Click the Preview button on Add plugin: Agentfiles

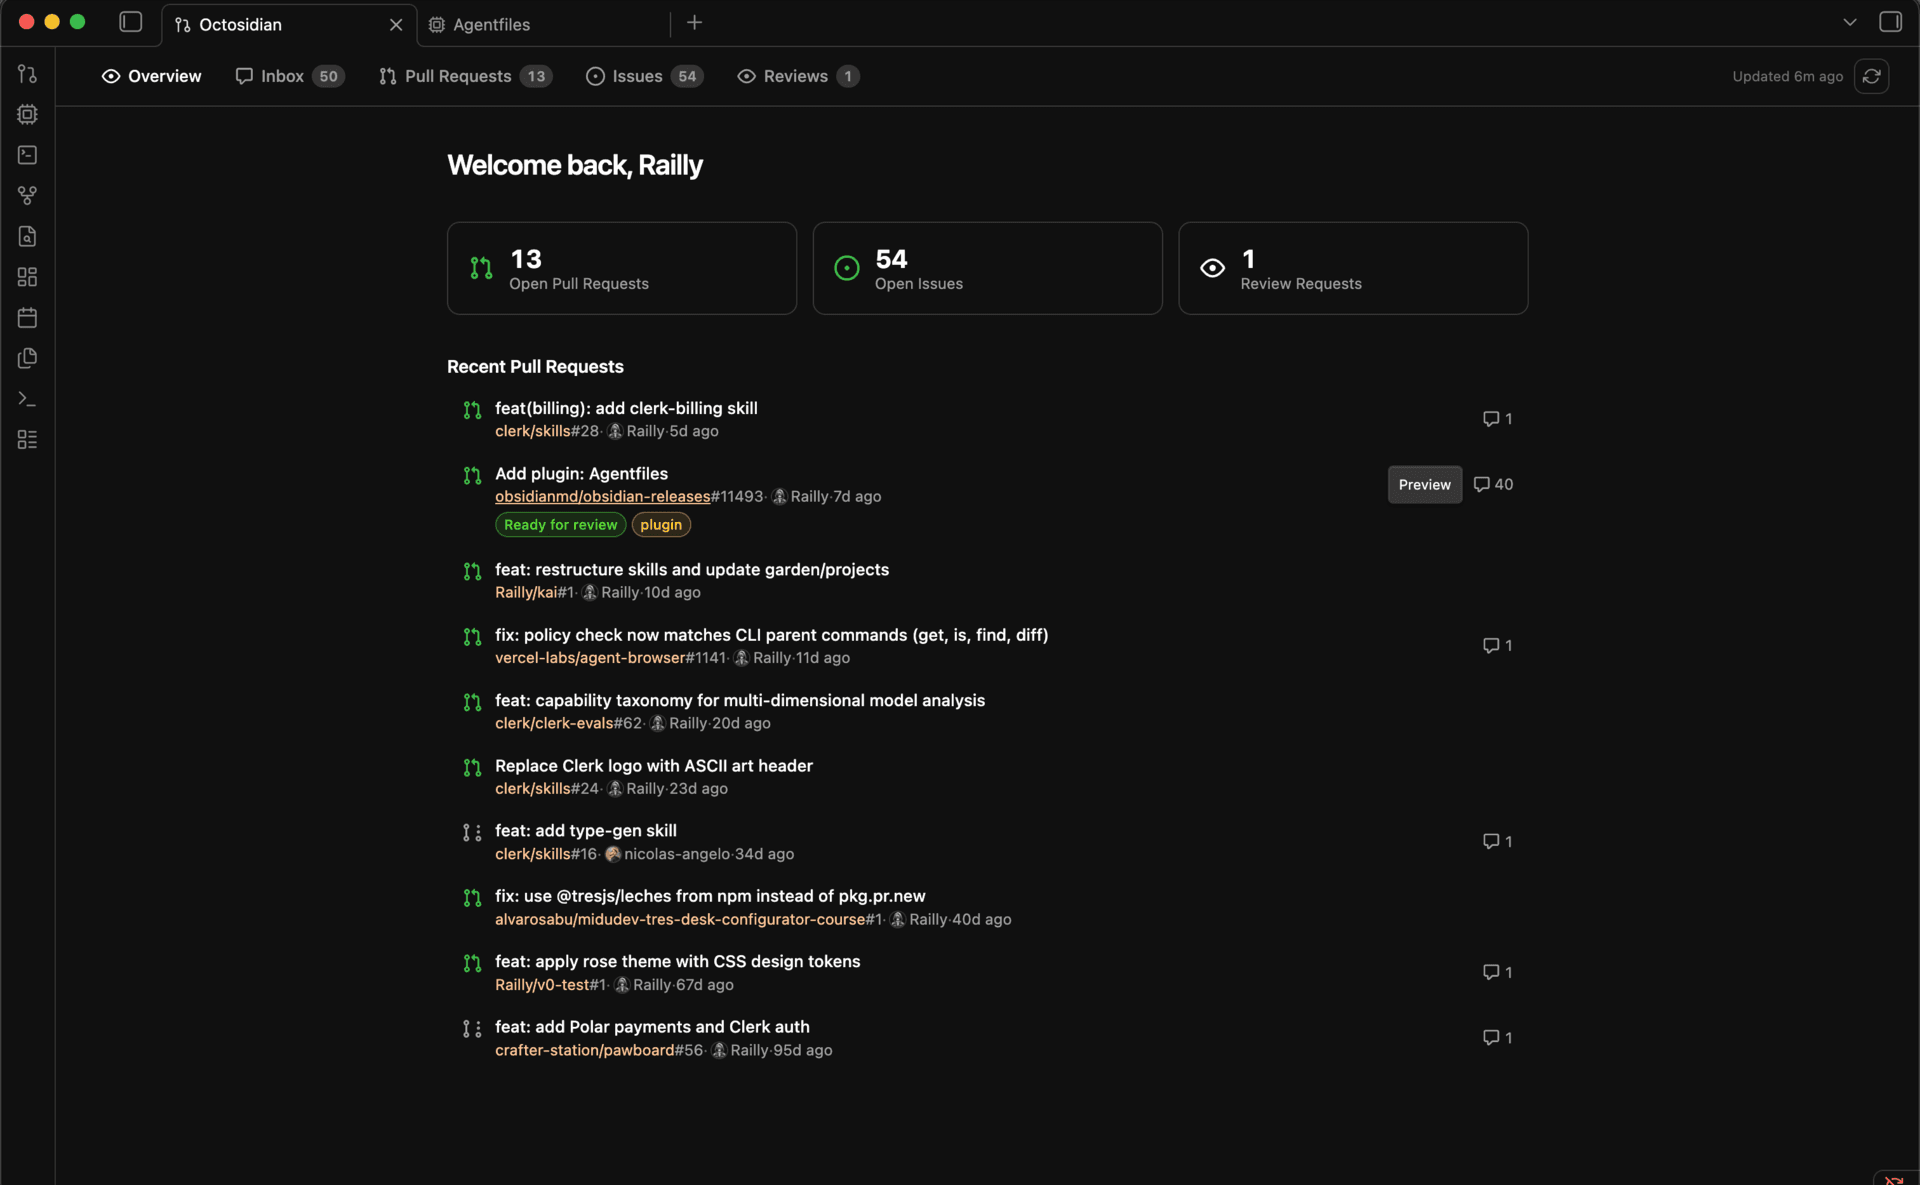pyautogui.click(x=1424, y=484)
